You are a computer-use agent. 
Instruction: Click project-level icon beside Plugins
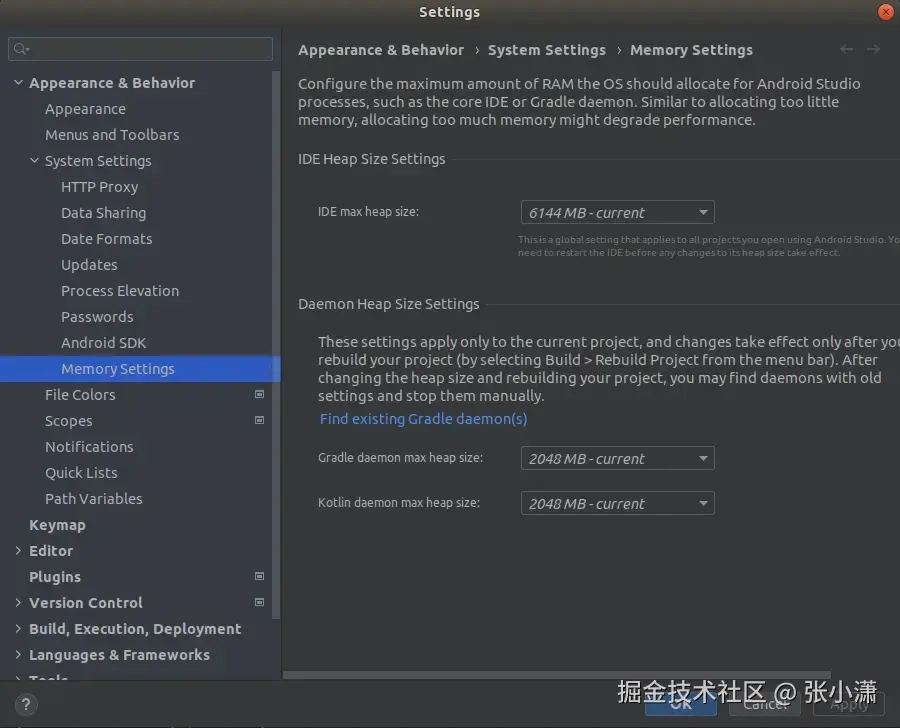[x=260, y=577]
